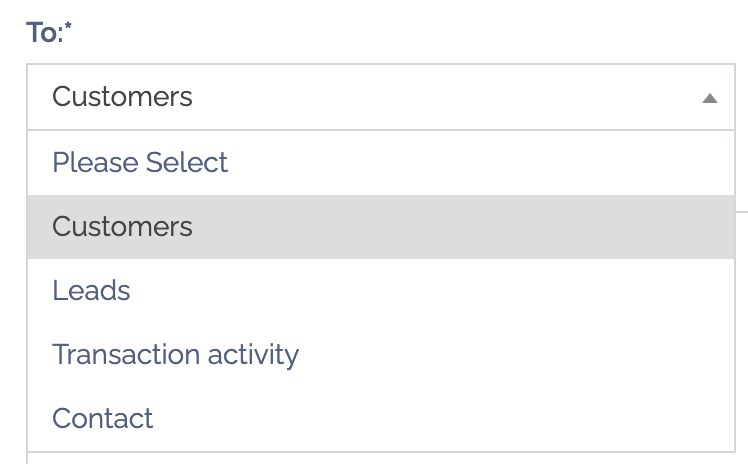Toggle the dropdown using the gray triangle
This screenshot has width=748, height=464.
point(709,98)
